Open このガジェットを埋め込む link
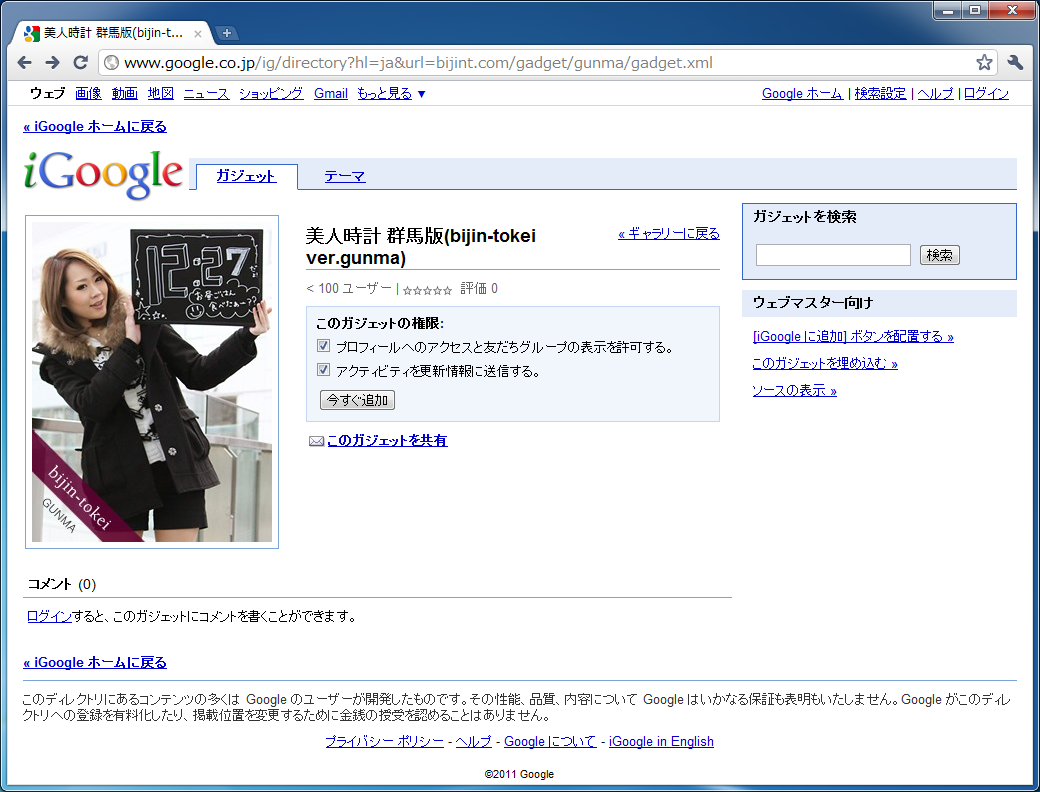The height and width of the screenshot is (792, 1040). point(824,363)
